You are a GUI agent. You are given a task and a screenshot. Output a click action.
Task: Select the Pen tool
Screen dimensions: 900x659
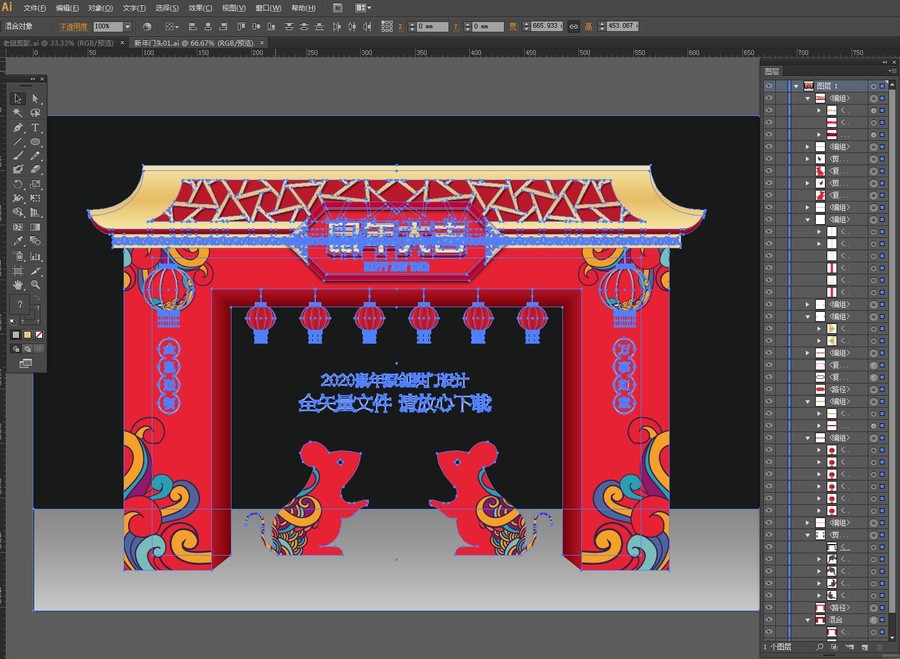(x=18, y=127)
